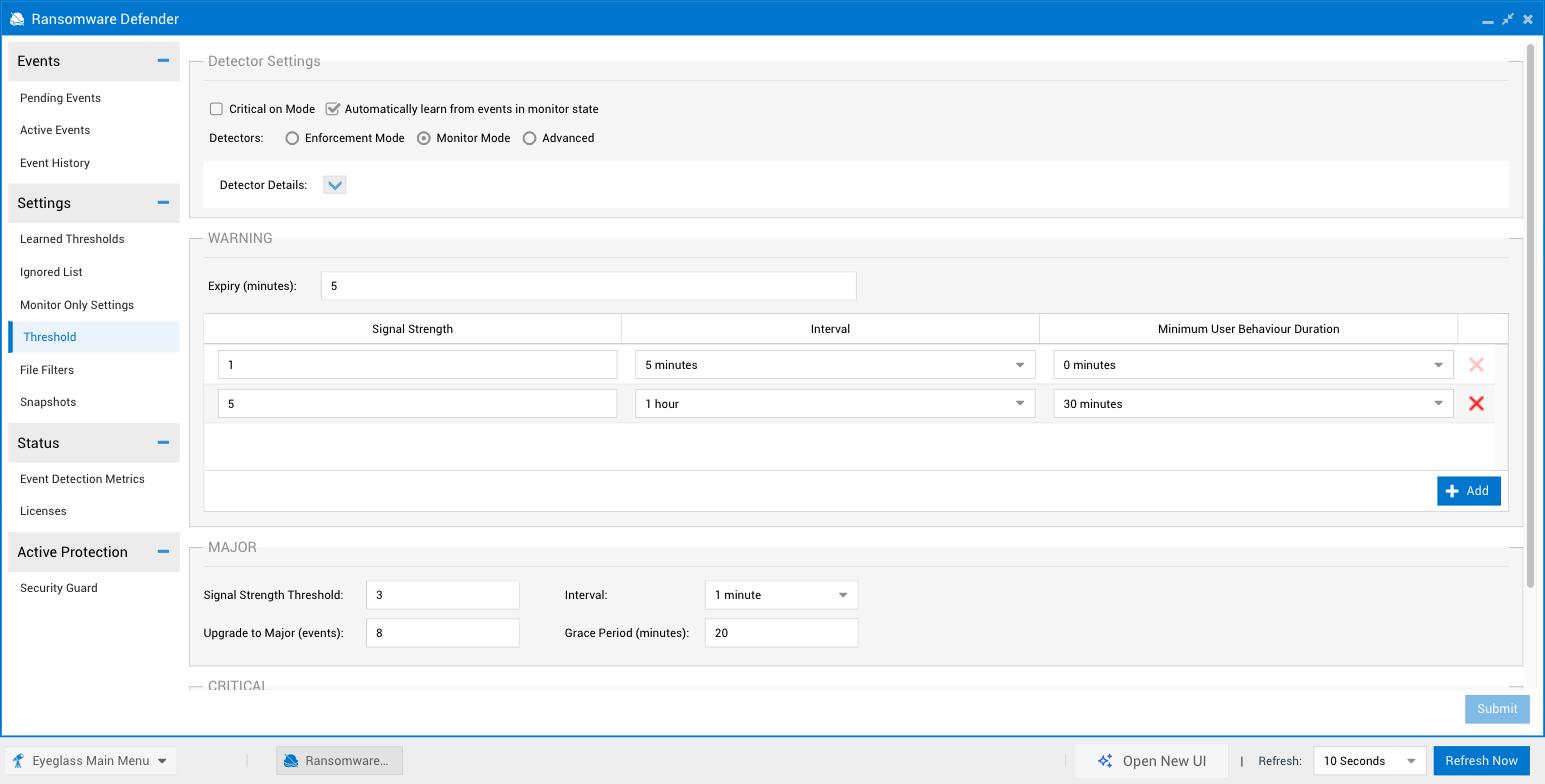
Task: Delete the signal strength 5 warning row
Action: tap(1476, 404)
